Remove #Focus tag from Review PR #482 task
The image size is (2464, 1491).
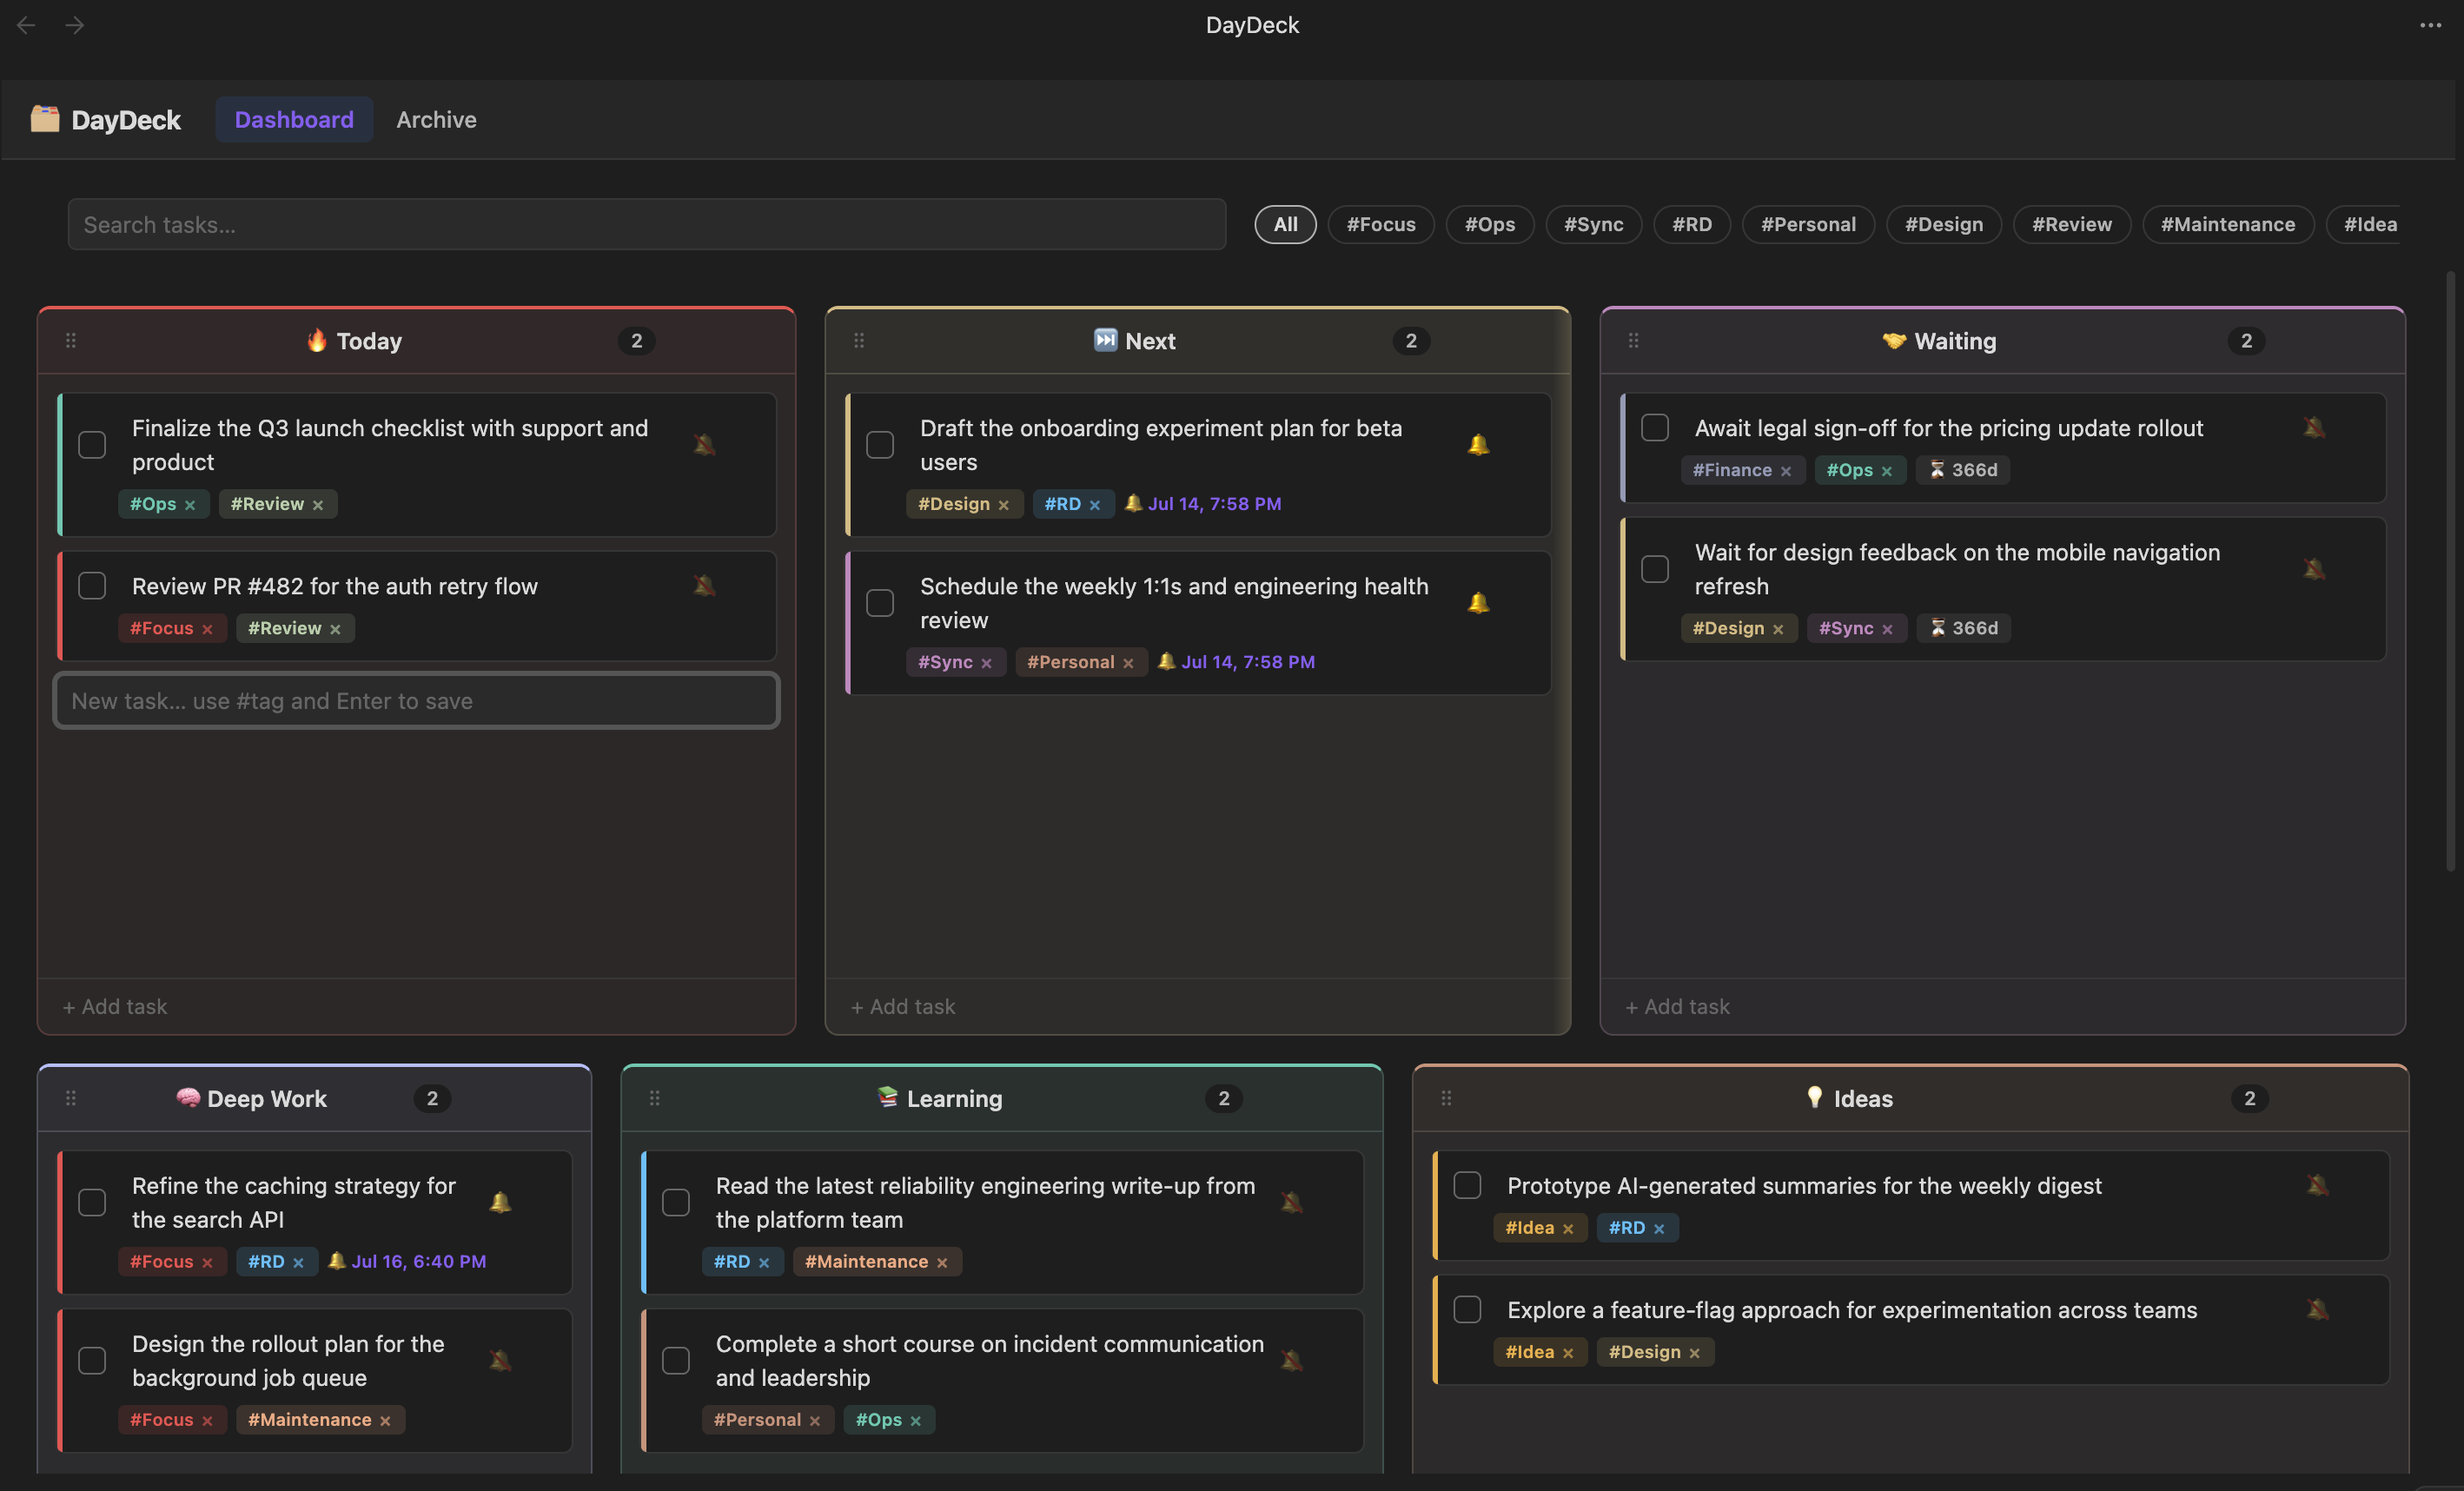pos(207,629)
